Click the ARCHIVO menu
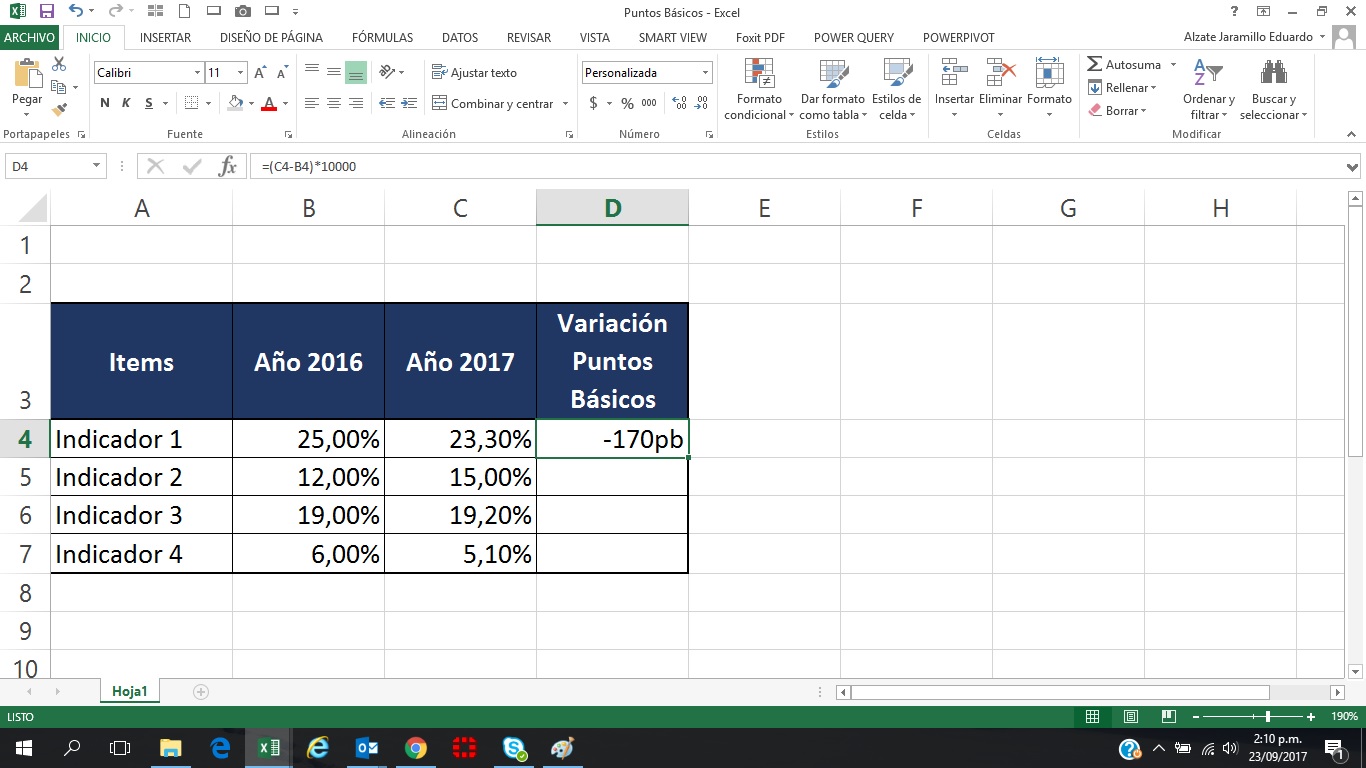This screenshot has width=1366, height=768. (29, 37)
